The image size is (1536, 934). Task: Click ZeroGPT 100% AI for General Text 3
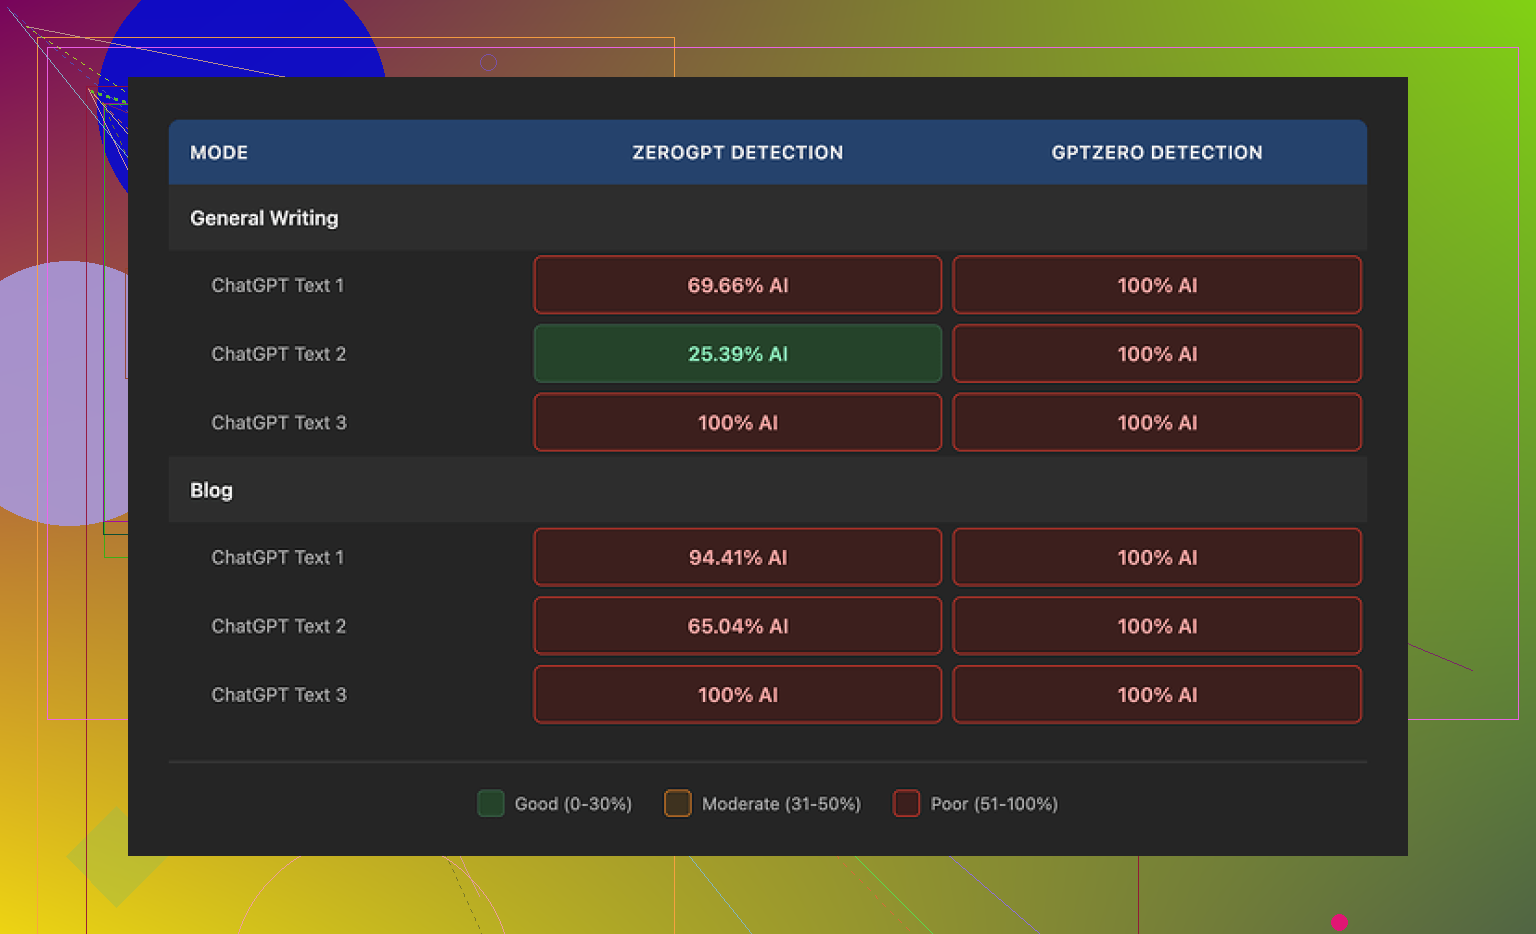coord(737,423)
